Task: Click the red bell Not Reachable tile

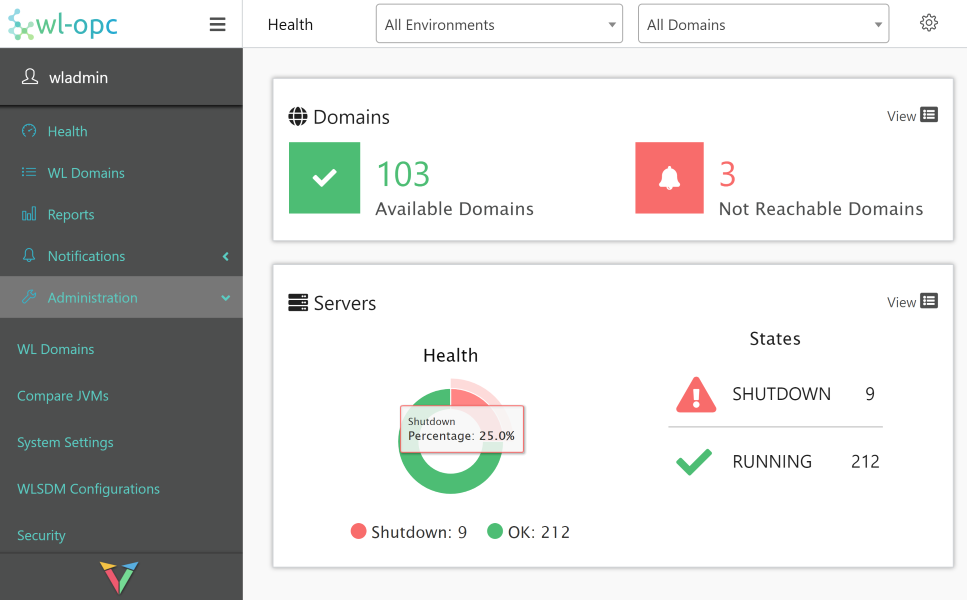Action: [x=669, y=178]
